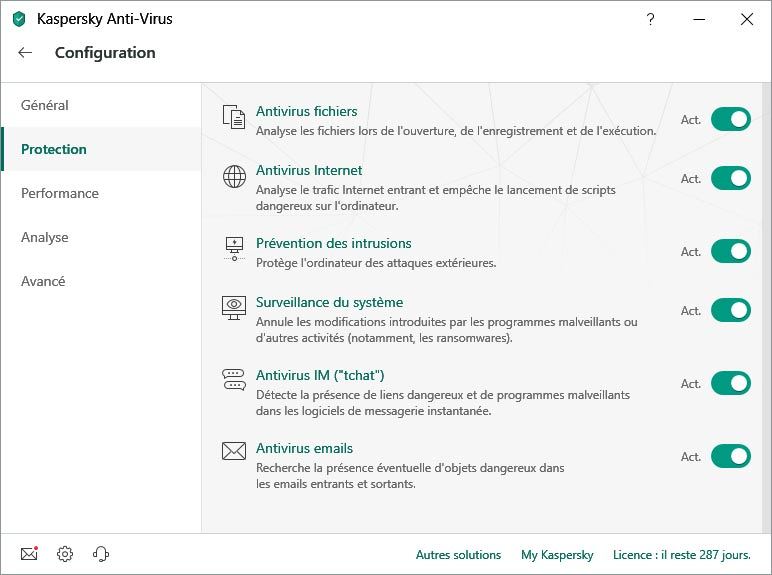Switch off the Antivirus emails toggle
This screenshot has height=575, width=772.
[731, 456]
